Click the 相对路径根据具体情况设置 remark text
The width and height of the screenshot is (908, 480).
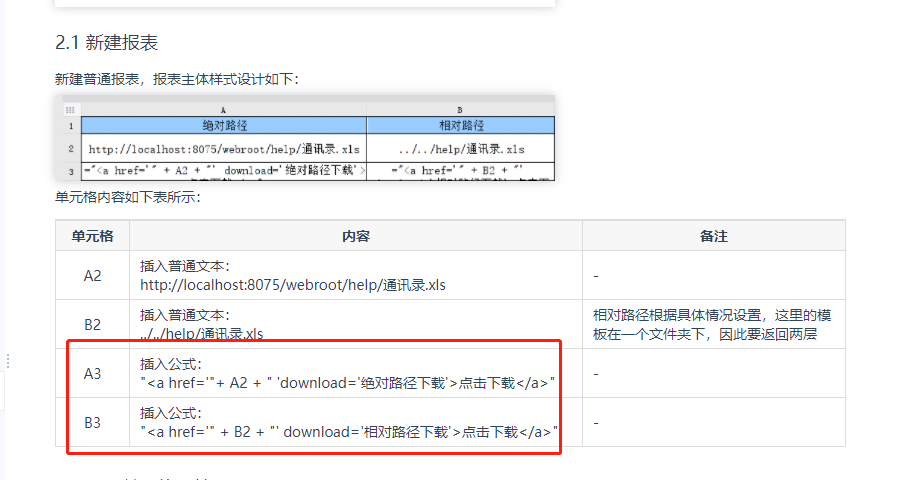pos(712,325)
